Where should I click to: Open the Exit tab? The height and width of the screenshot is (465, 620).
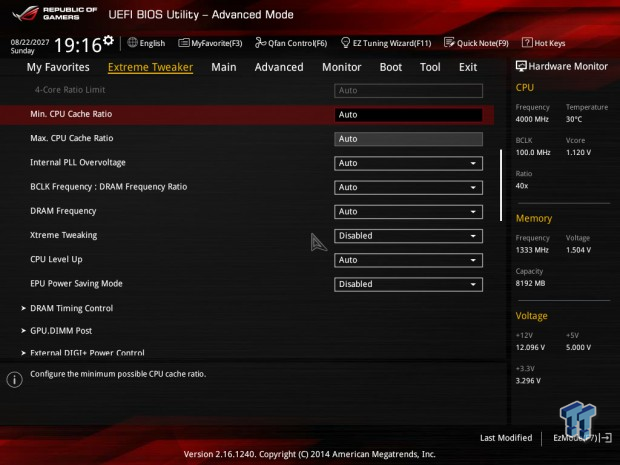(x=468, y=67)
